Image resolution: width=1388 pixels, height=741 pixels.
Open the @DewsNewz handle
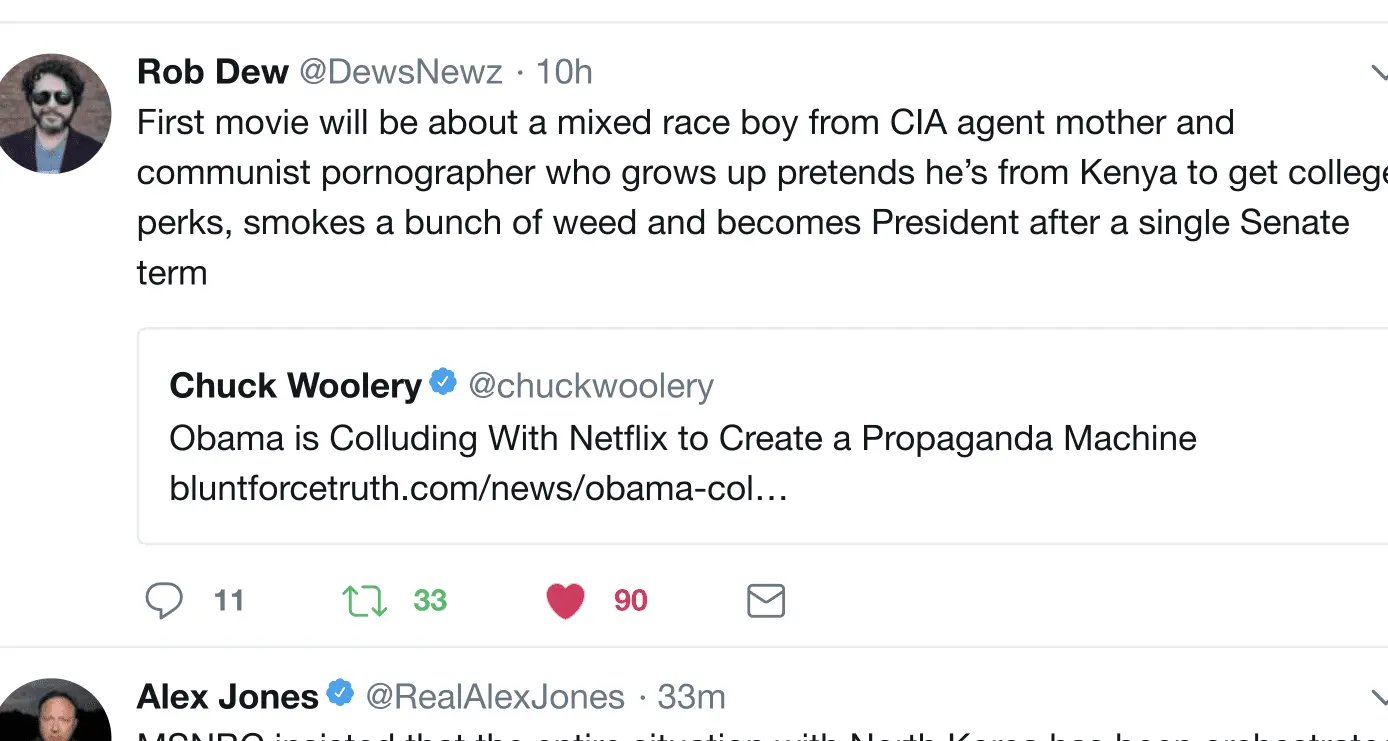pos(401,72)
